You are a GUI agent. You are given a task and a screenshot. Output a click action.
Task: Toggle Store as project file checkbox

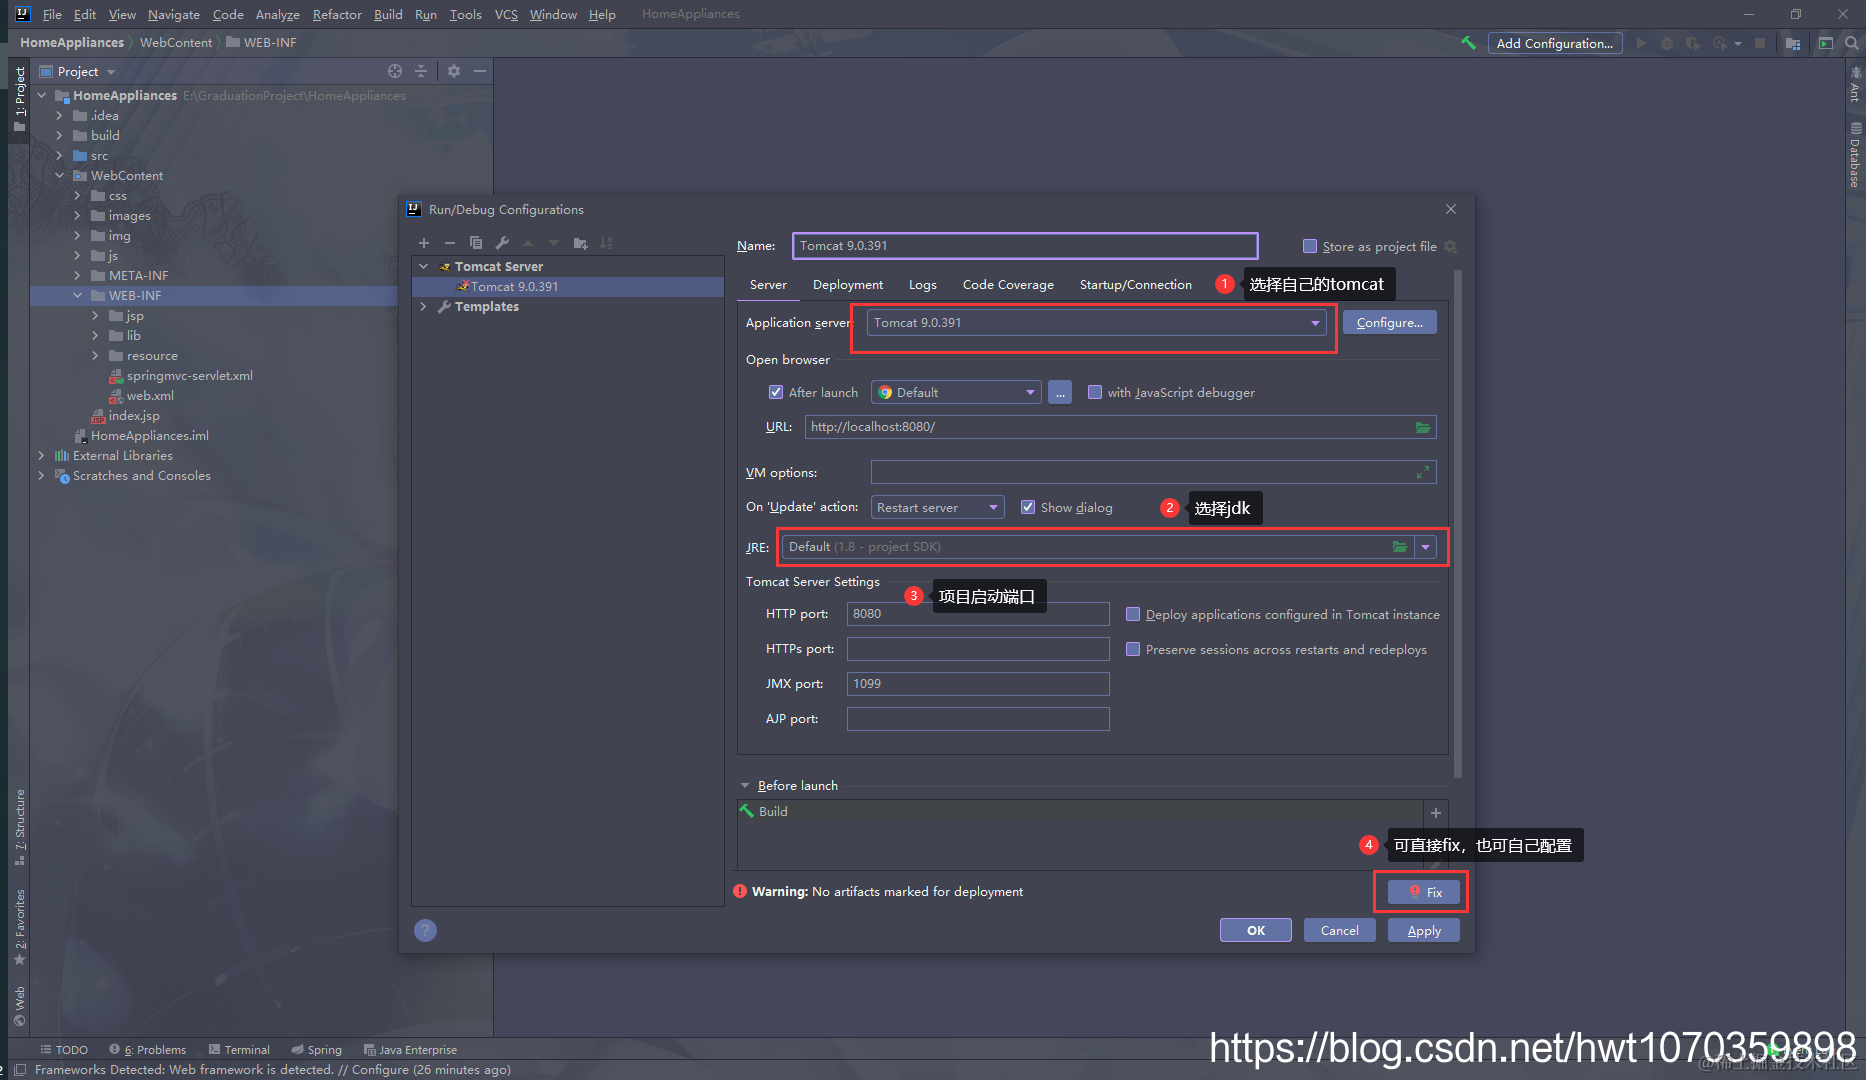pyautogui.click(x=1310, y=247)
